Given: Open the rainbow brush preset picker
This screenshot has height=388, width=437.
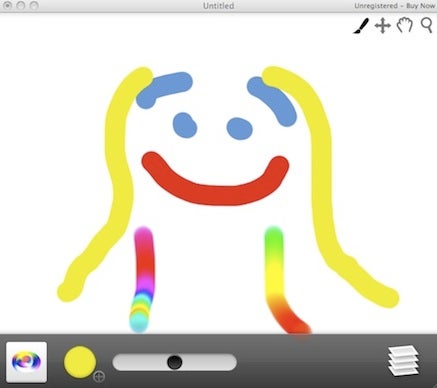Looking at the screenshot, I should click(x=27, y=362).
